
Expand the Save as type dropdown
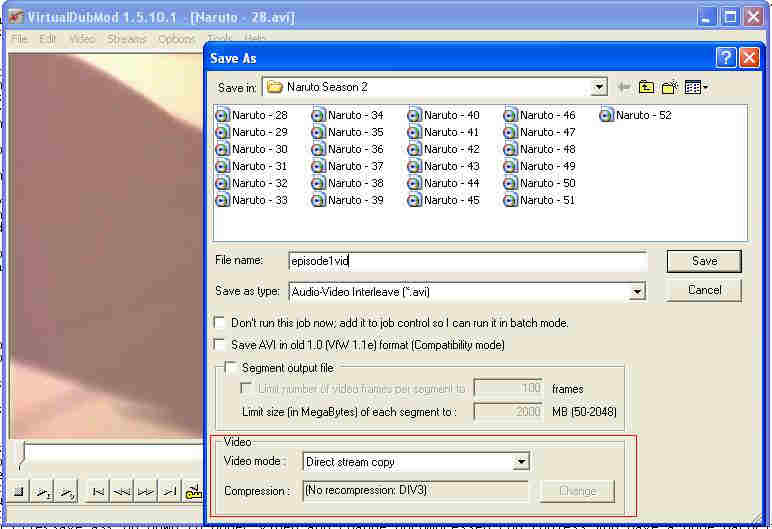pyautogui.click(x=637, y=292)
